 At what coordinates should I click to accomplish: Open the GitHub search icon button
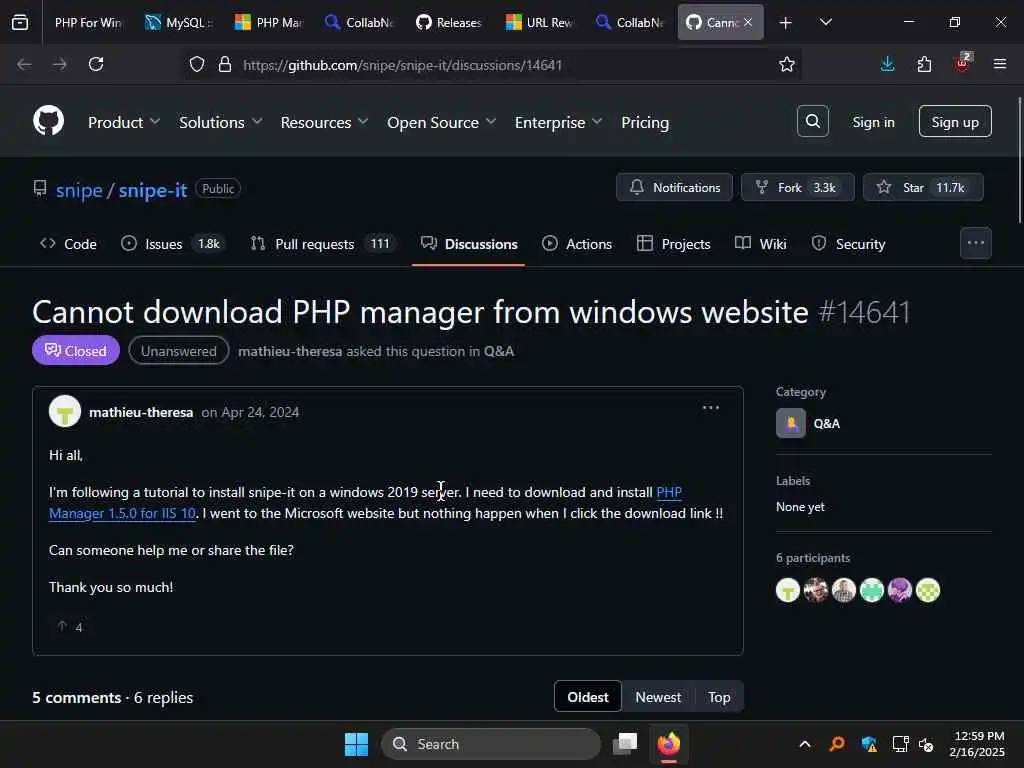coord(812,121)
